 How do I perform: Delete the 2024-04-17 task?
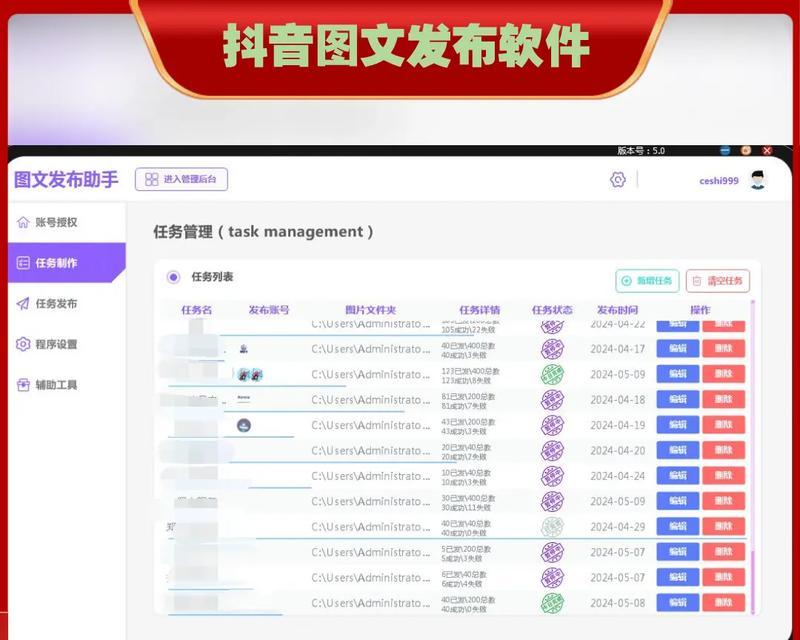point(723,349)
